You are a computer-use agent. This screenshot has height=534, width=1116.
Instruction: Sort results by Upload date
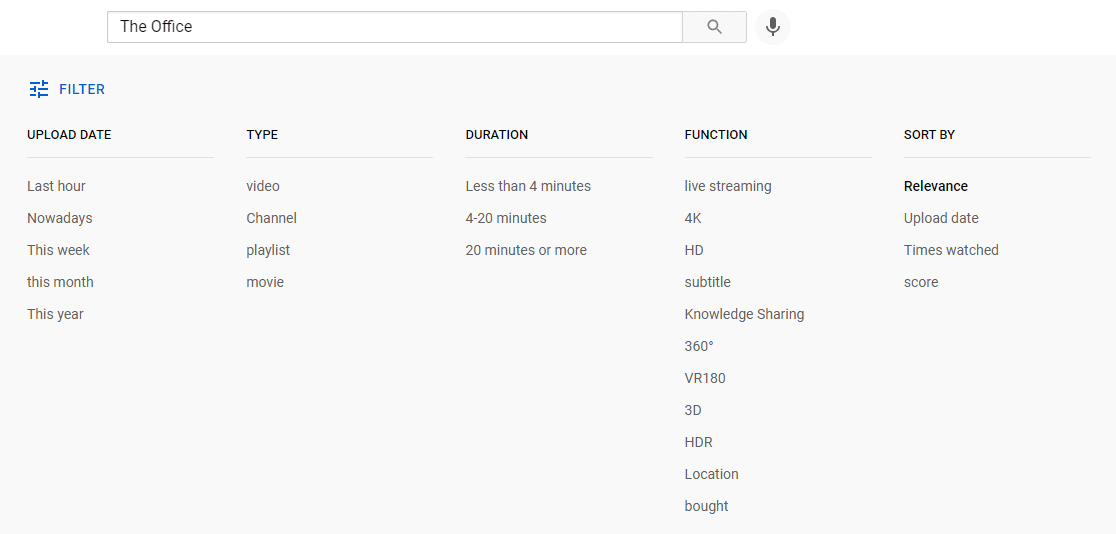point(941,218)
